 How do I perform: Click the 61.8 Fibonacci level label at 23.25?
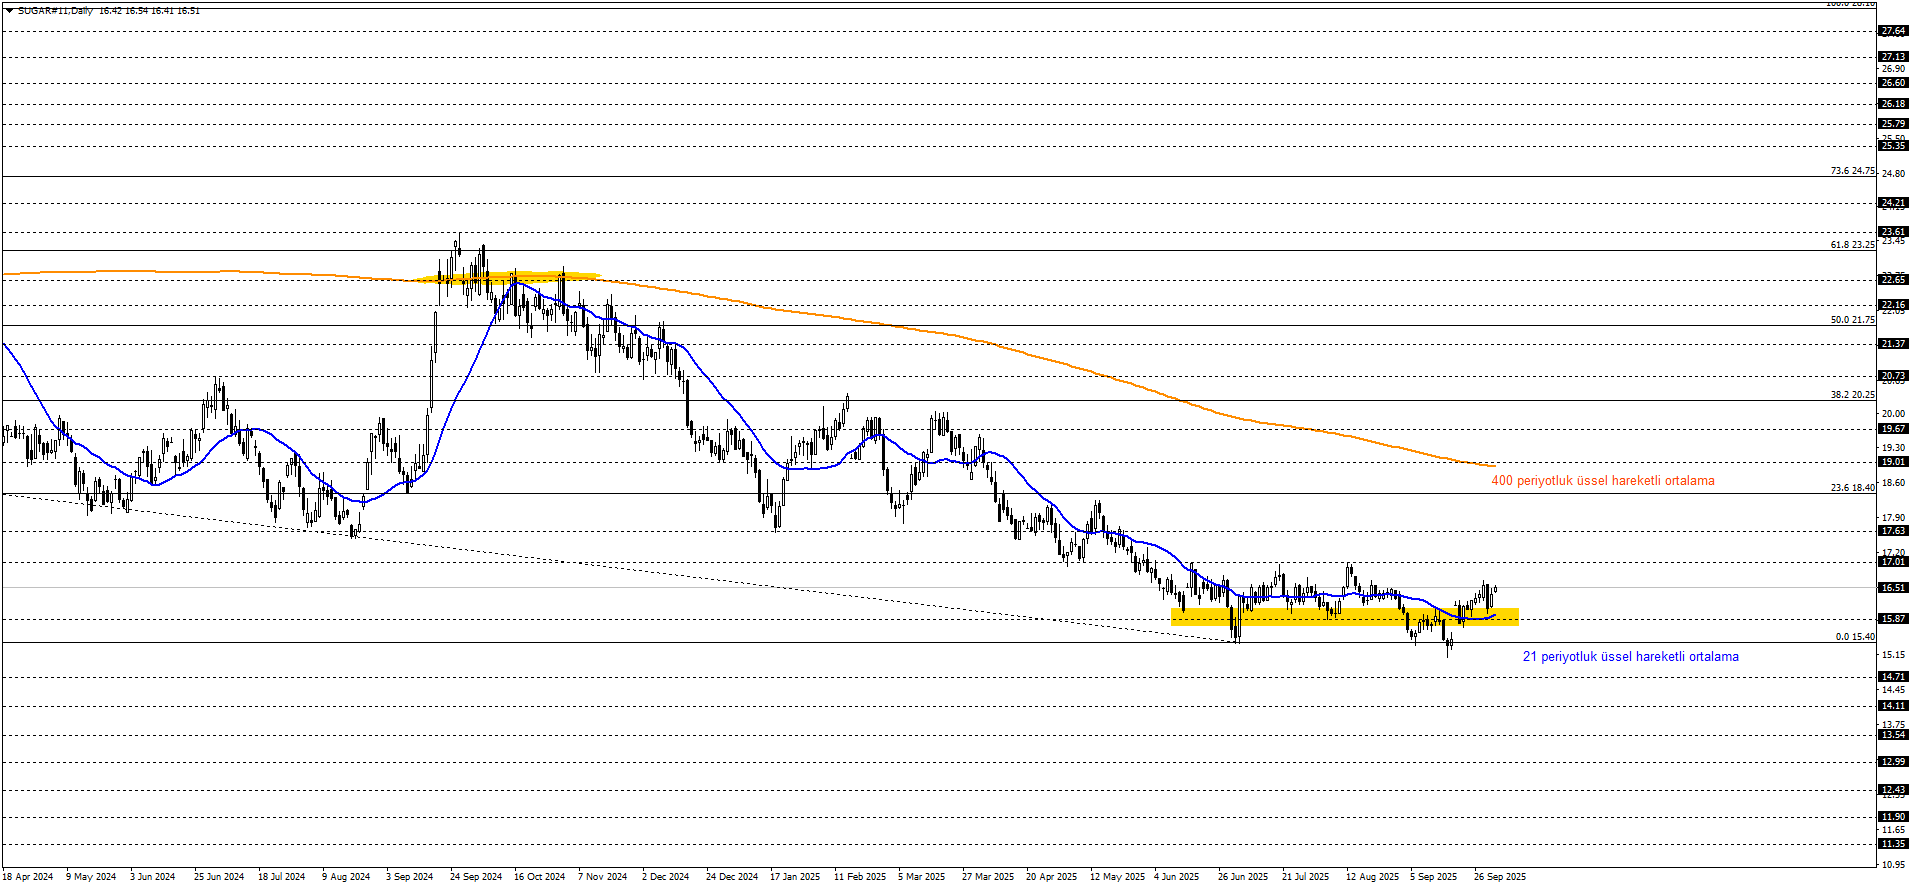tap(1852, 245)
